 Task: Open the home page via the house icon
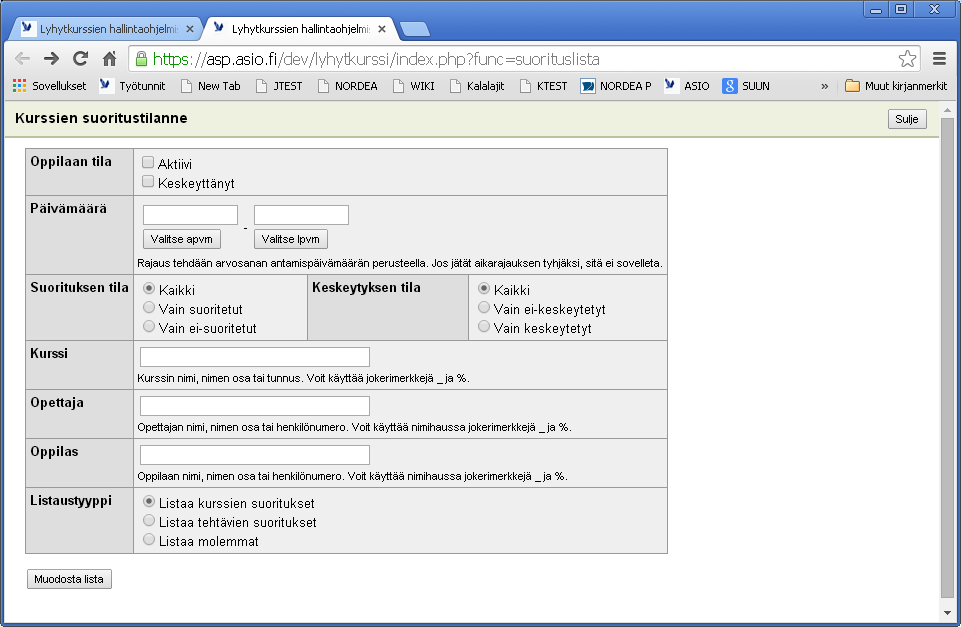109,59
